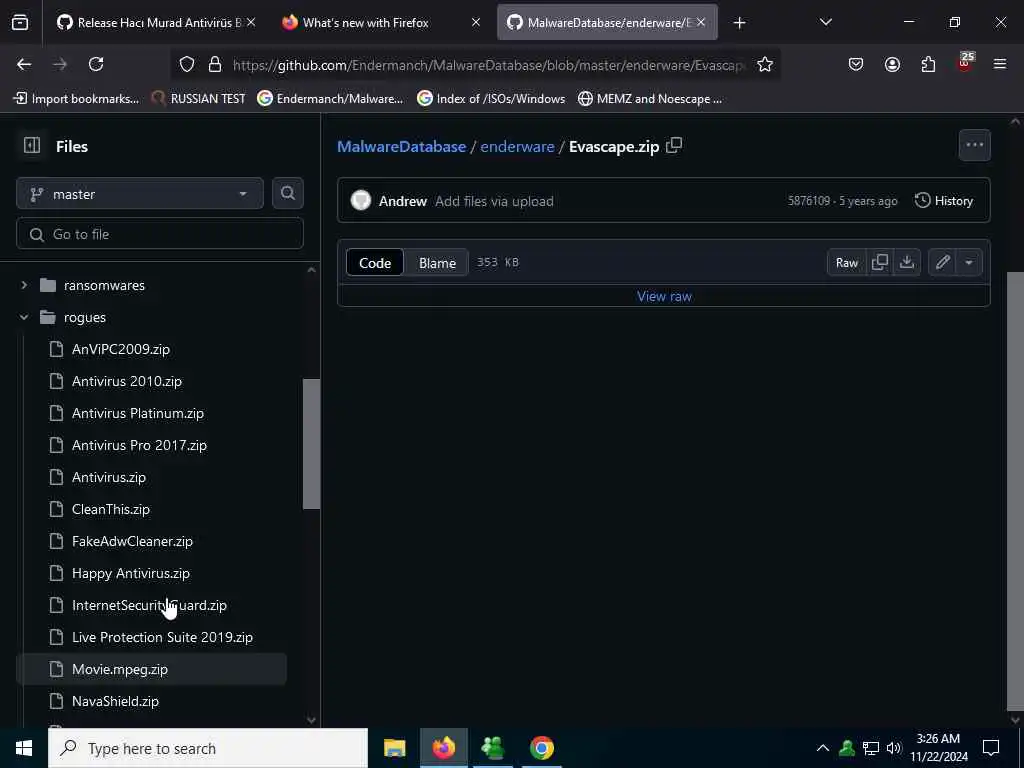Click the Raw button
Viewport: 1024px width, 768px height.
pos(846,262)
